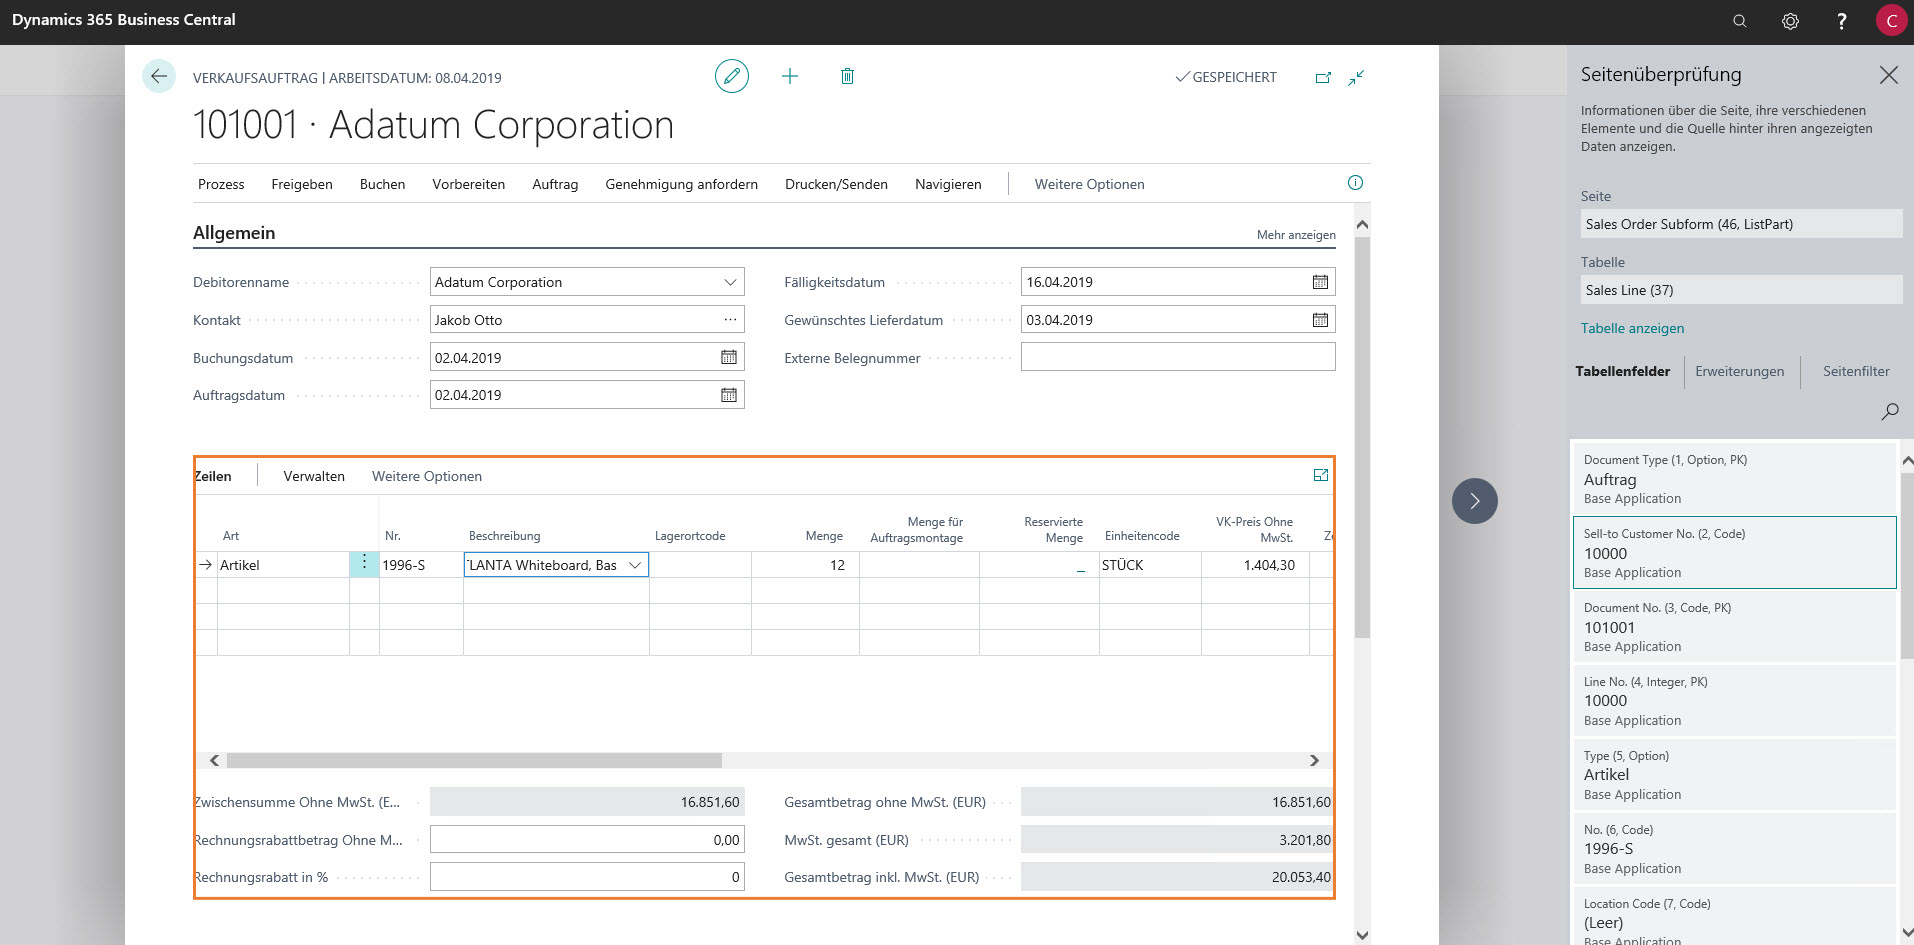Open the Vorbereiten menu

[468, 184]
